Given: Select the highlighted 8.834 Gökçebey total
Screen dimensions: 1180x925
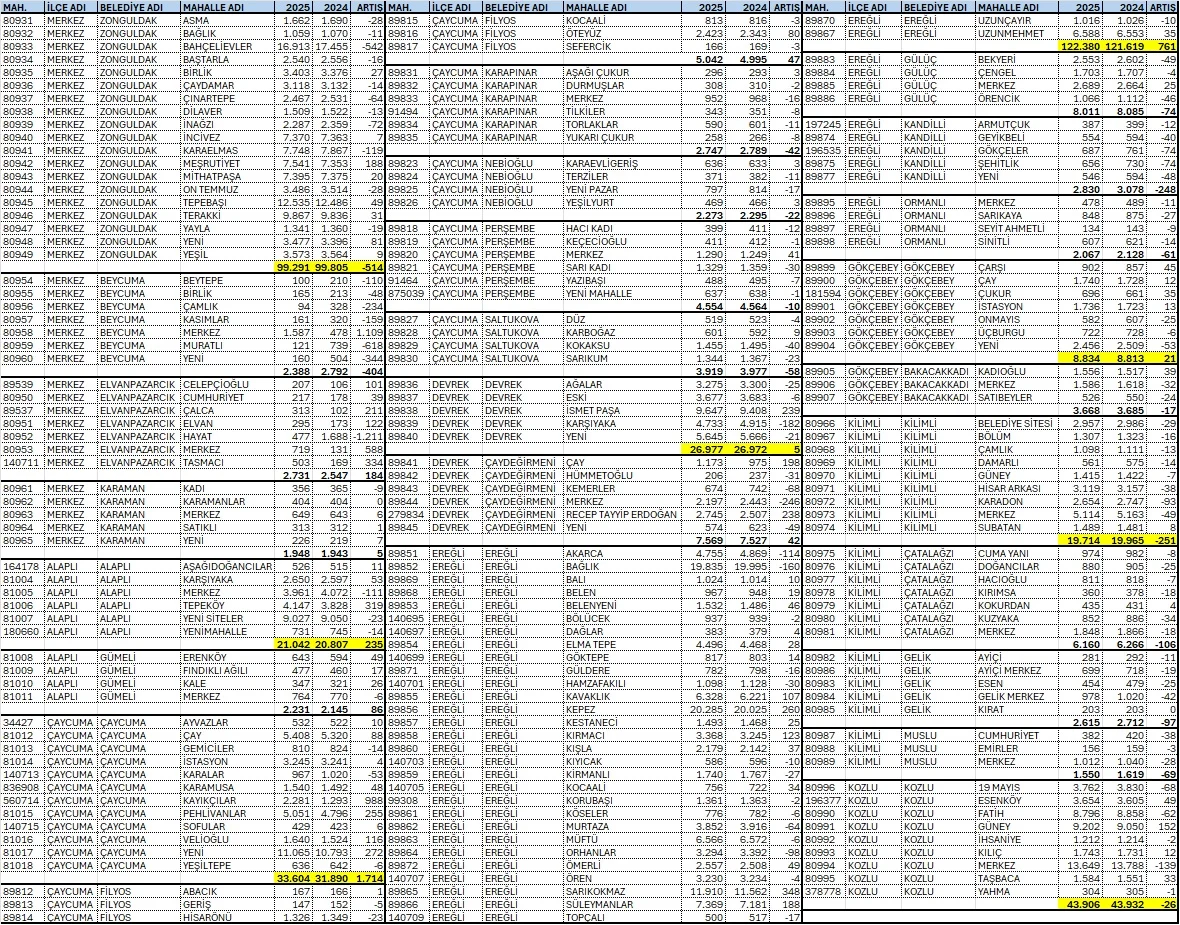Looking at the screenshot, I should [1078, 357].
